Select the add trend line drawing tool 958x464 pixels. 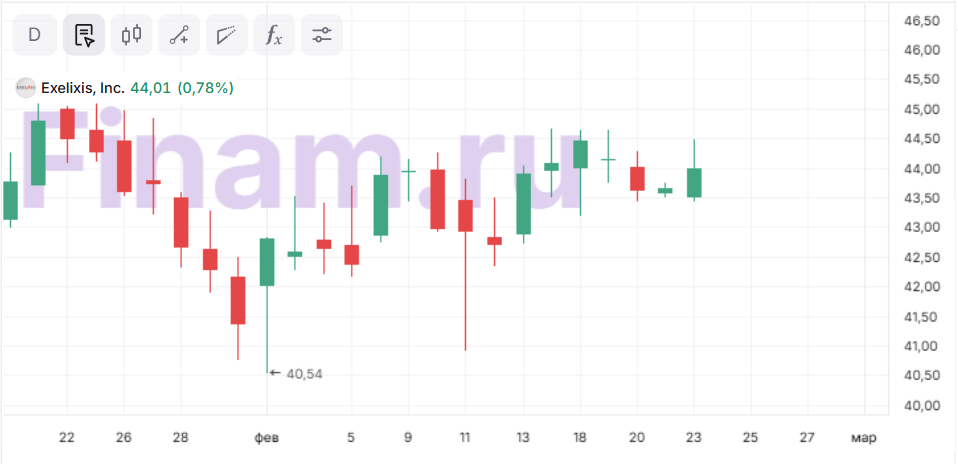tap(179, 35)
